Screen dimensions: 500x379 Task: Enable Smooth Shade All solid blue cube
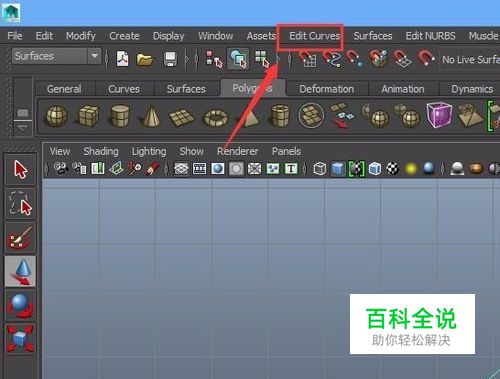[338, 169]
